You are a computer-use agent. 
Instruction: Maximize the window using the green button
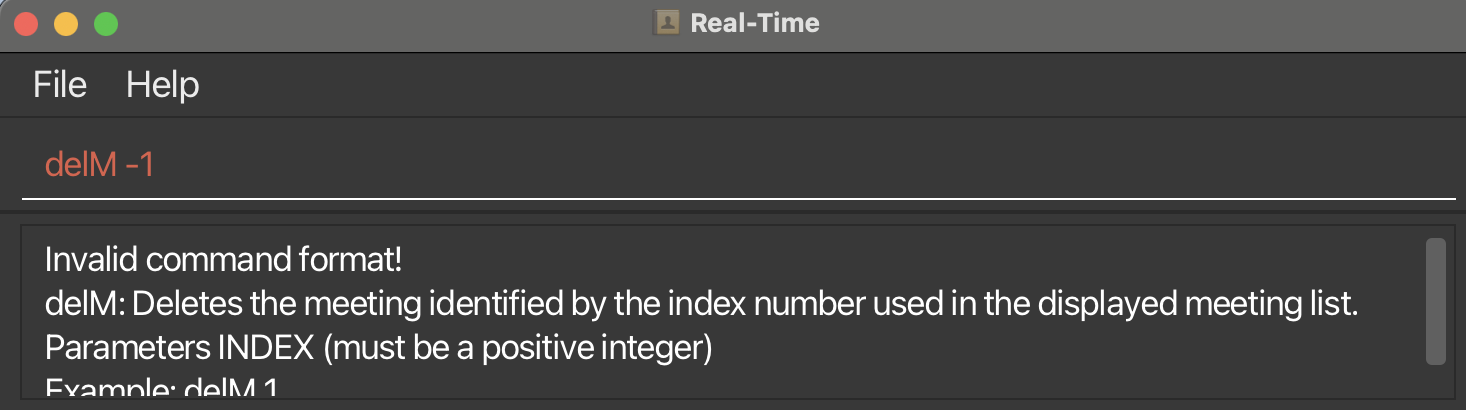coord(106,23)
